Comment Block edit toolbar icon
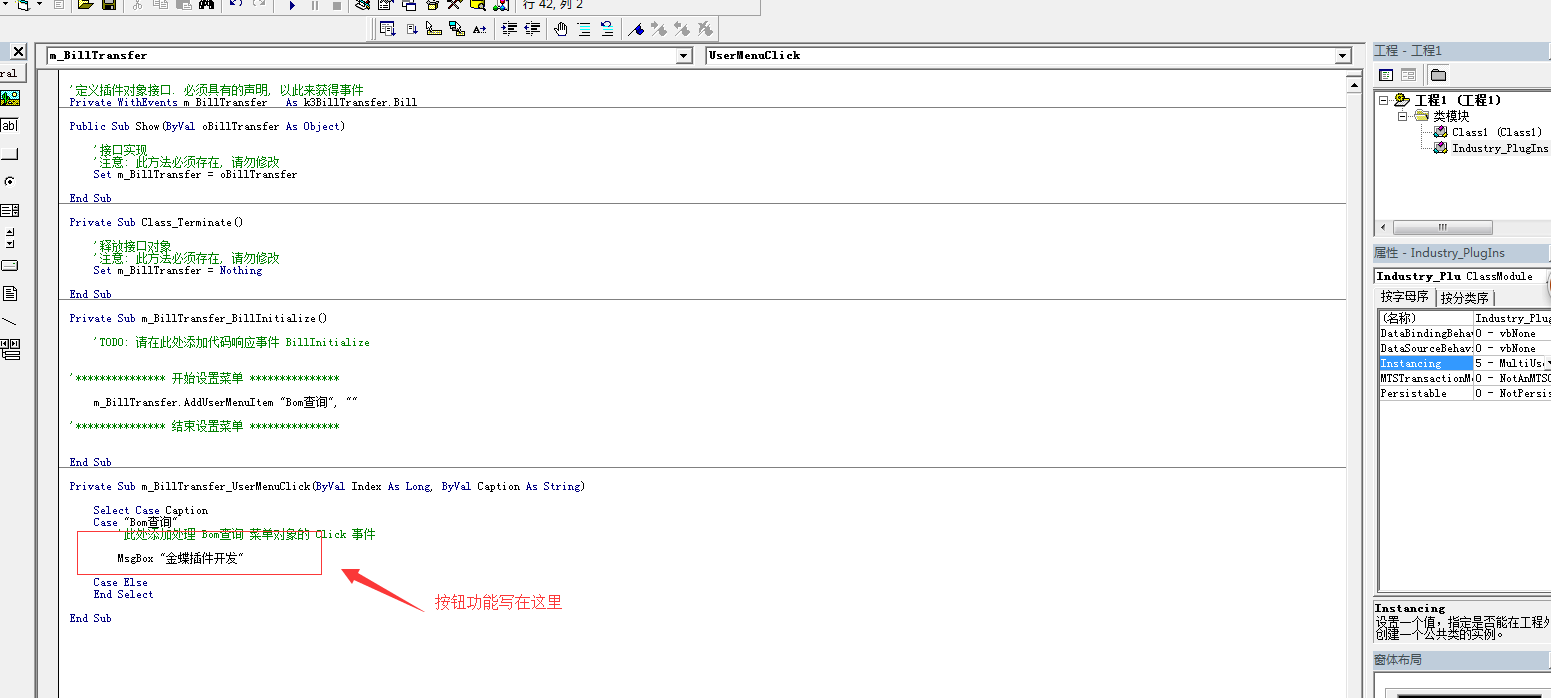The width and height of the screenshot is (1551, 698). coord(584,29)
